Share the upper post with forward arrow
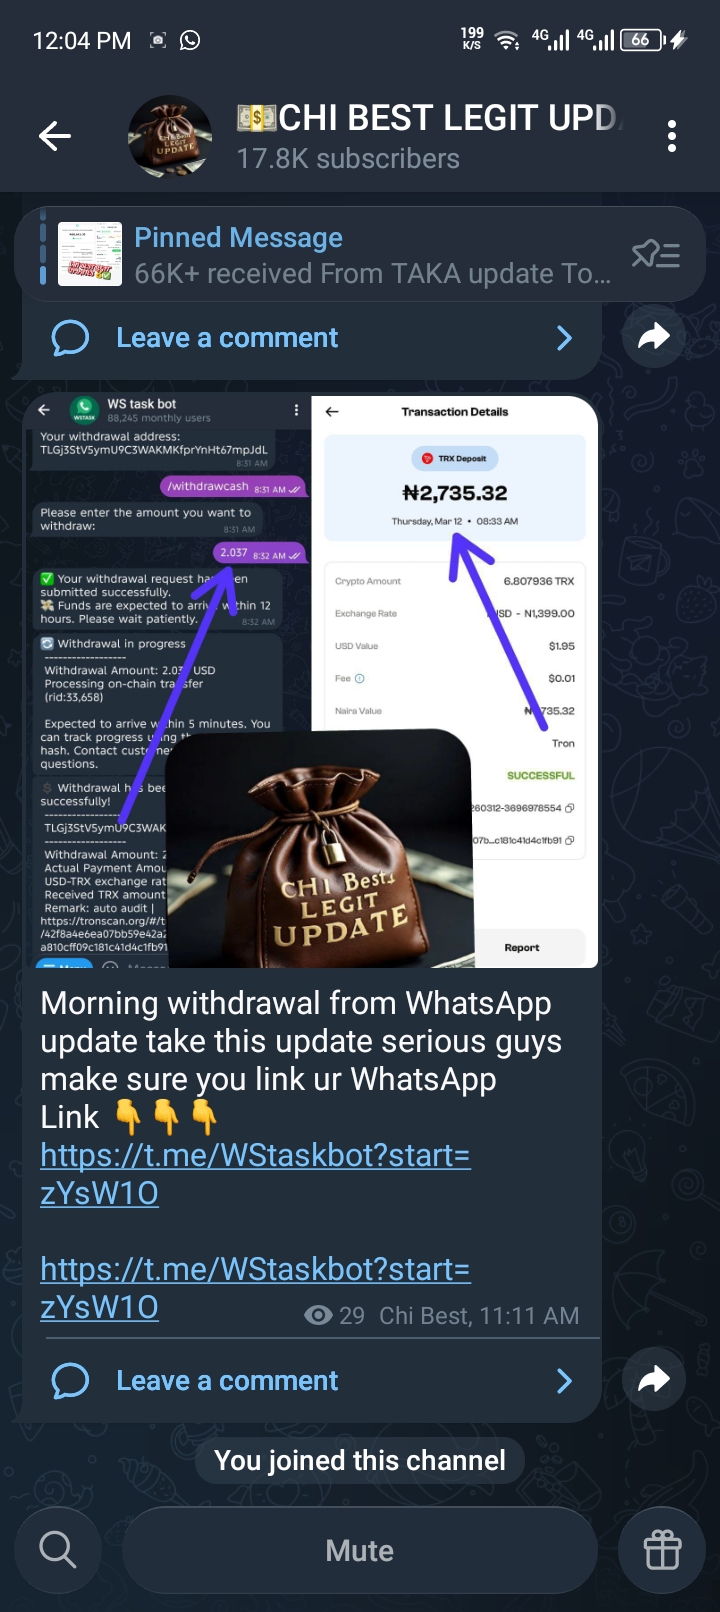This screenshot has width=720, height=1612. (x=653, y=337)
